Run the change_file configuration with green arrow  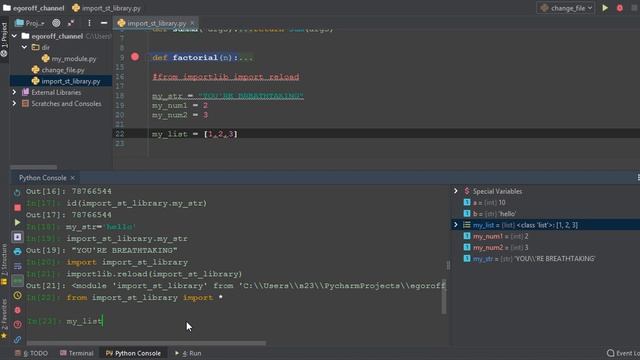click(x=605, y=8)
